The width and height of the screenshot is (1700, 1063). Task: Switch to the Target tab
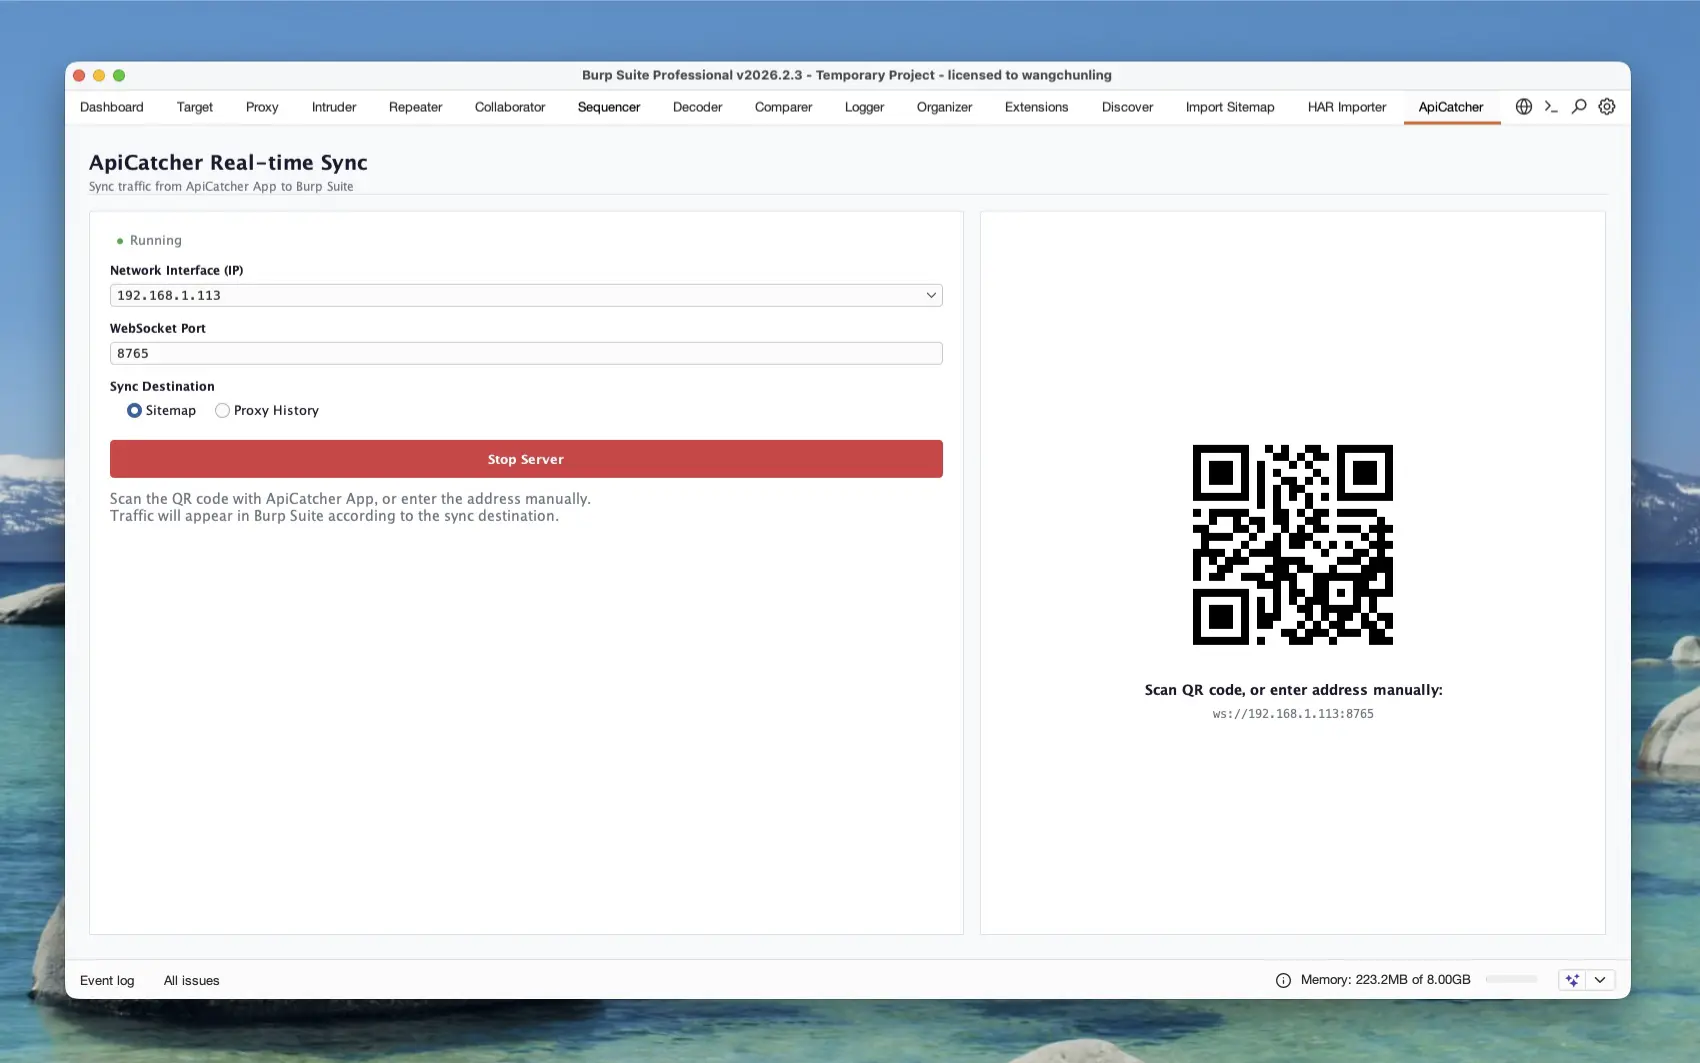195,107
